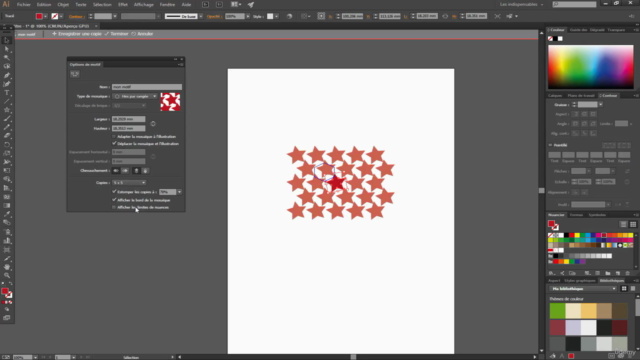Image resolution: width=640 pixels, height=360 pixels.
Task: Open the Fenêtre menu
Action: tap(167, 4)
